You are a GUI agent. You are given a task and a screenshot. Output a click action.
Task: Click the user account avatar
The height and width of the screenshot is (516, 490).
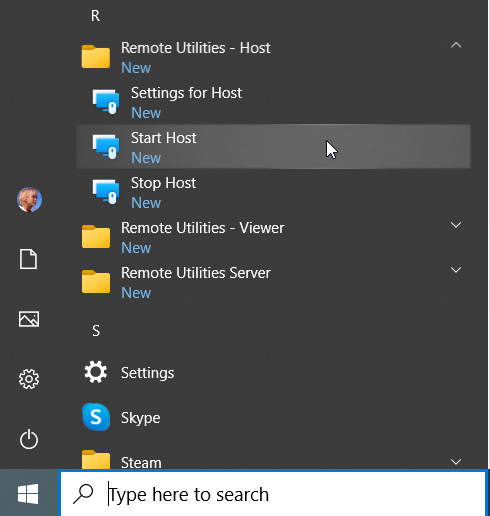click(29, 199)
